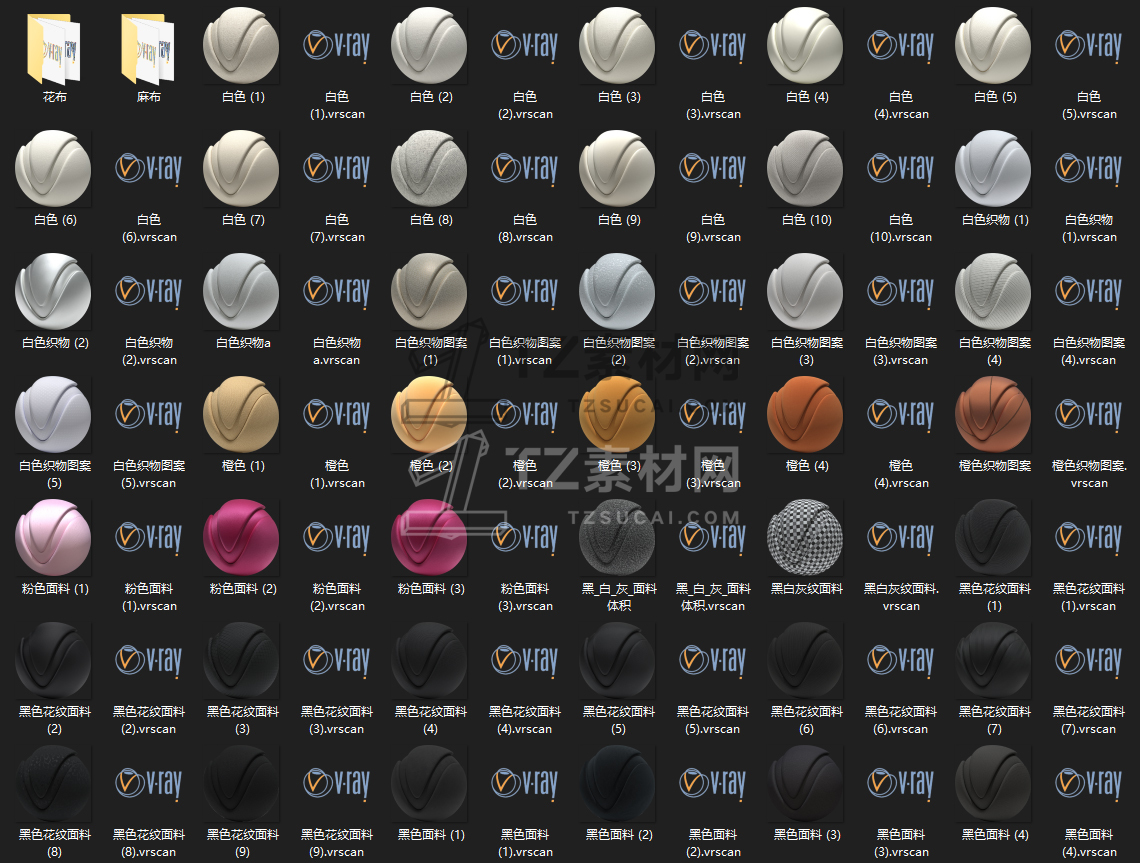Select the 橙色 (1).vrscan V-Ray file icon
The width and height of the screenshot is (1140, 863).
point(337,414)
